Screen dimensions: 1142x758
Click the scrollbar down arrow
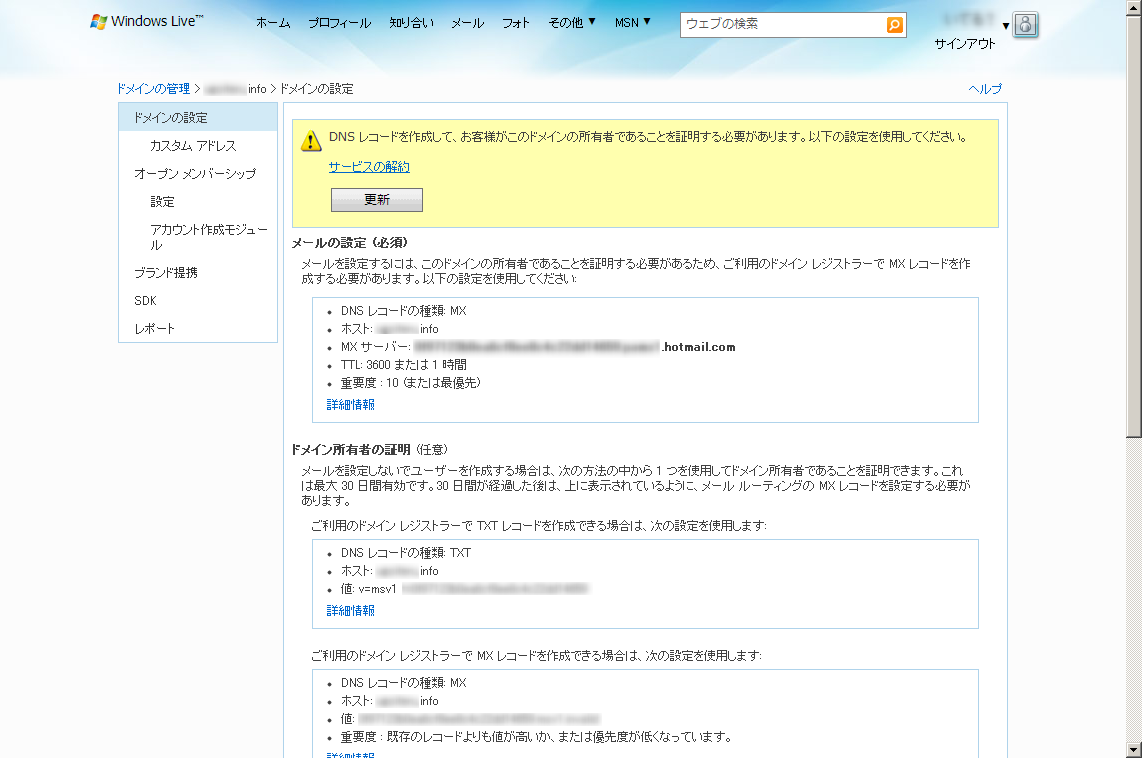coord(1134,750)
